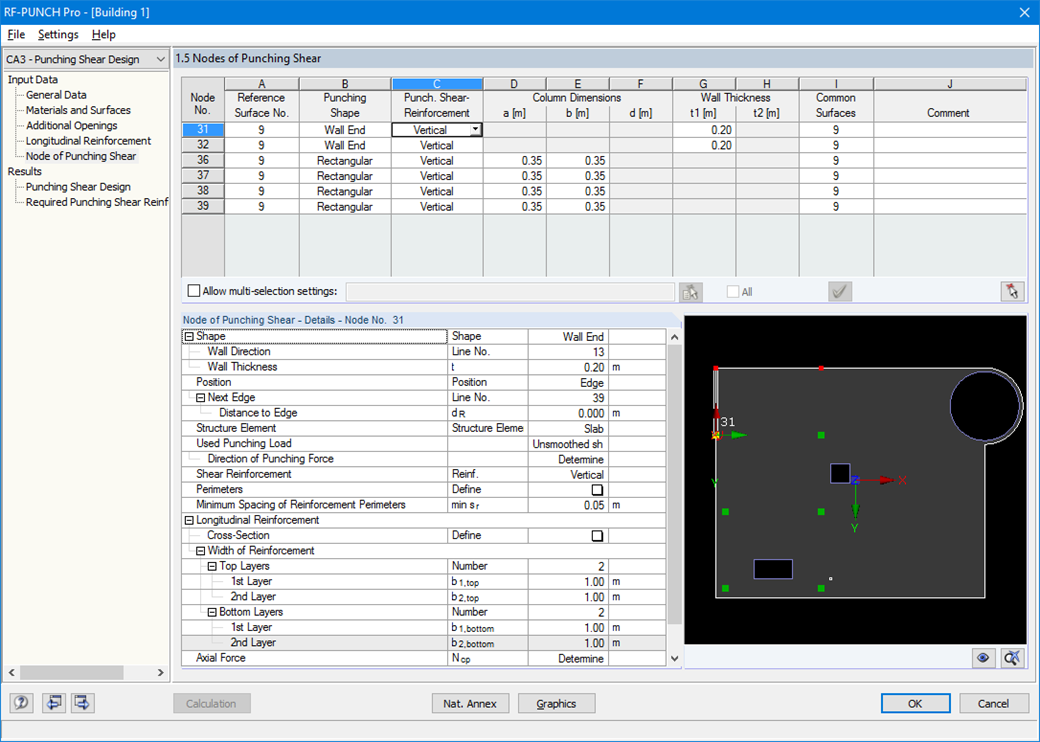Open the File menu

pos(15,34)
